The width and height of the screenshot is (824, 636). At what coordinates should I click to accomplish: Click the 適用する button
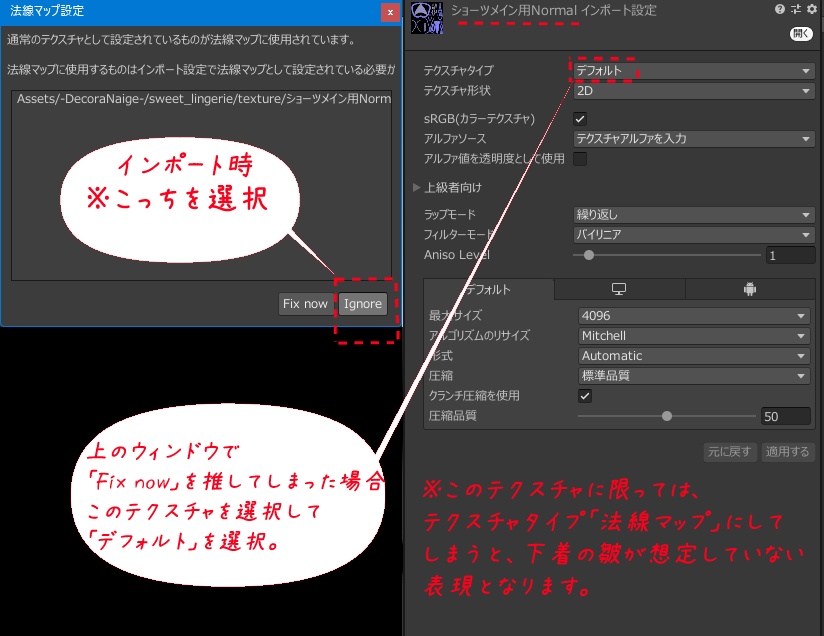point(787,452)
